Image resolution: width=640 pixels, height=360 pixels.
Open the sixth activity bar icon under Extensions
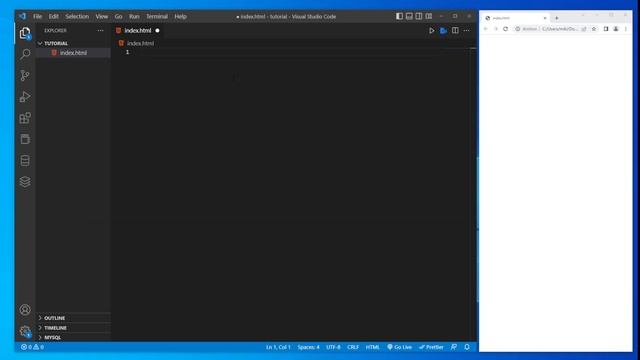(25, 139)
